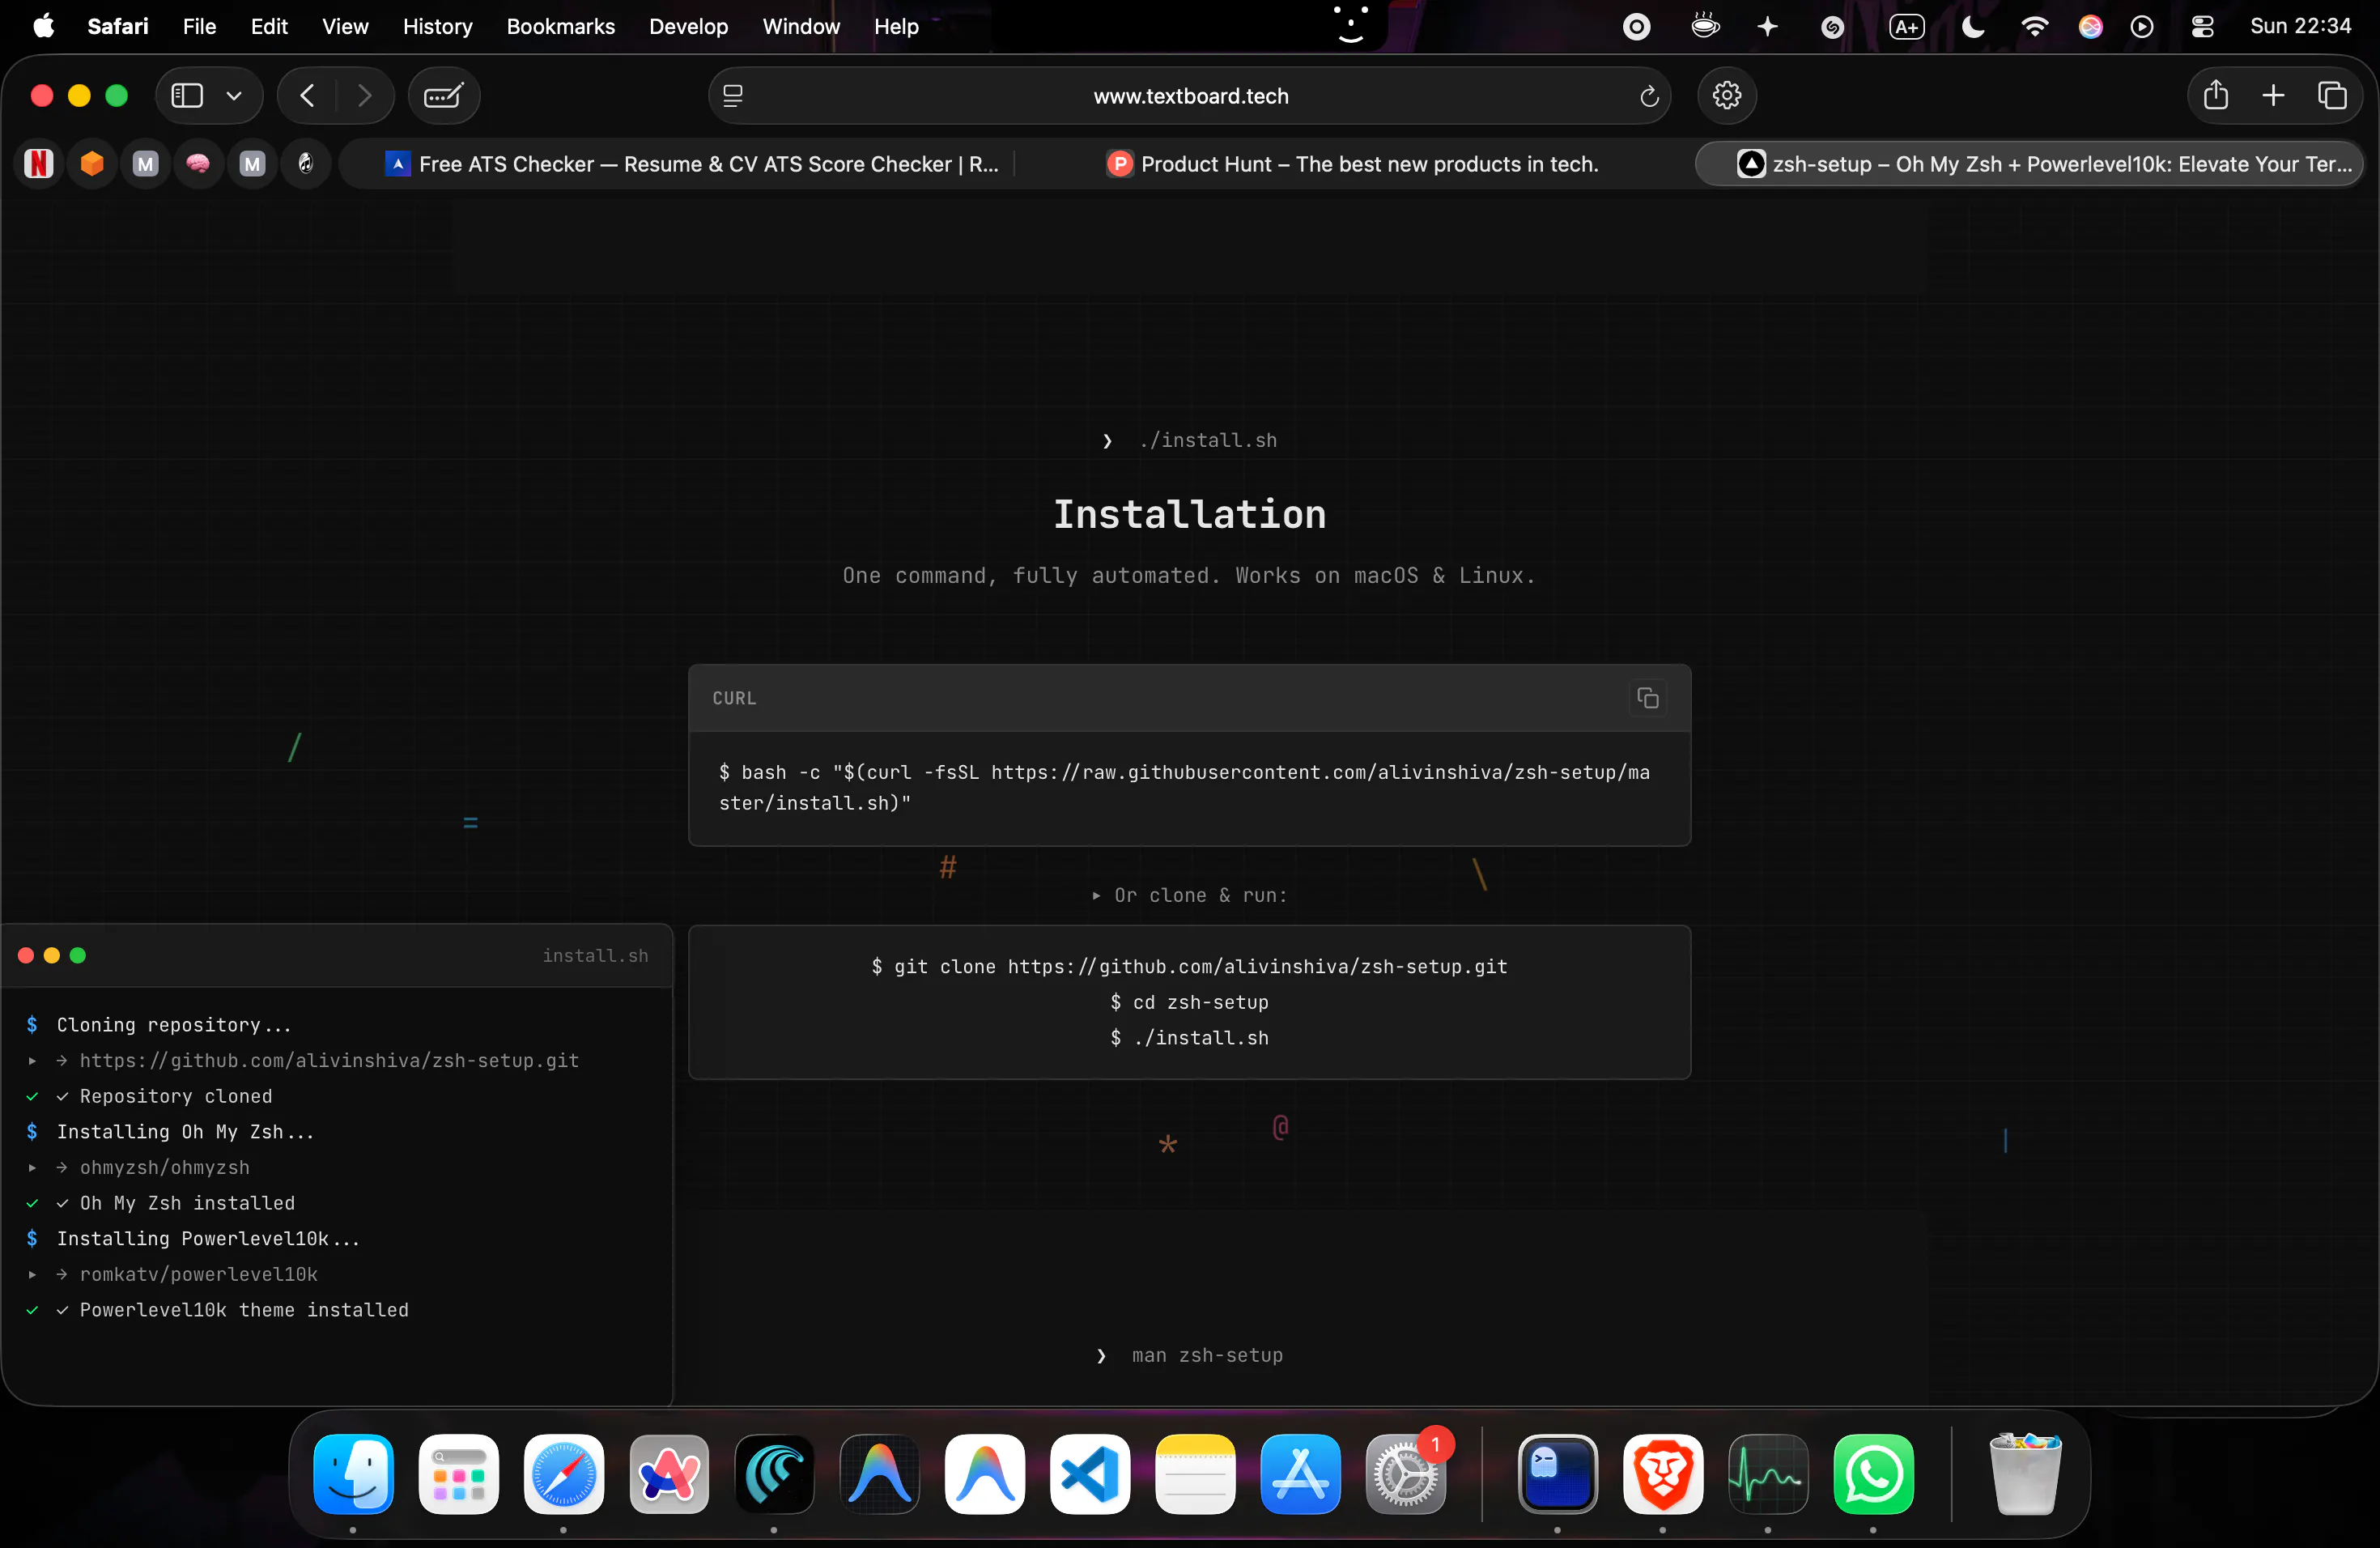Open the second pinned M tab
Viewport: 2380px width, 1548px height.
point(252,164)
